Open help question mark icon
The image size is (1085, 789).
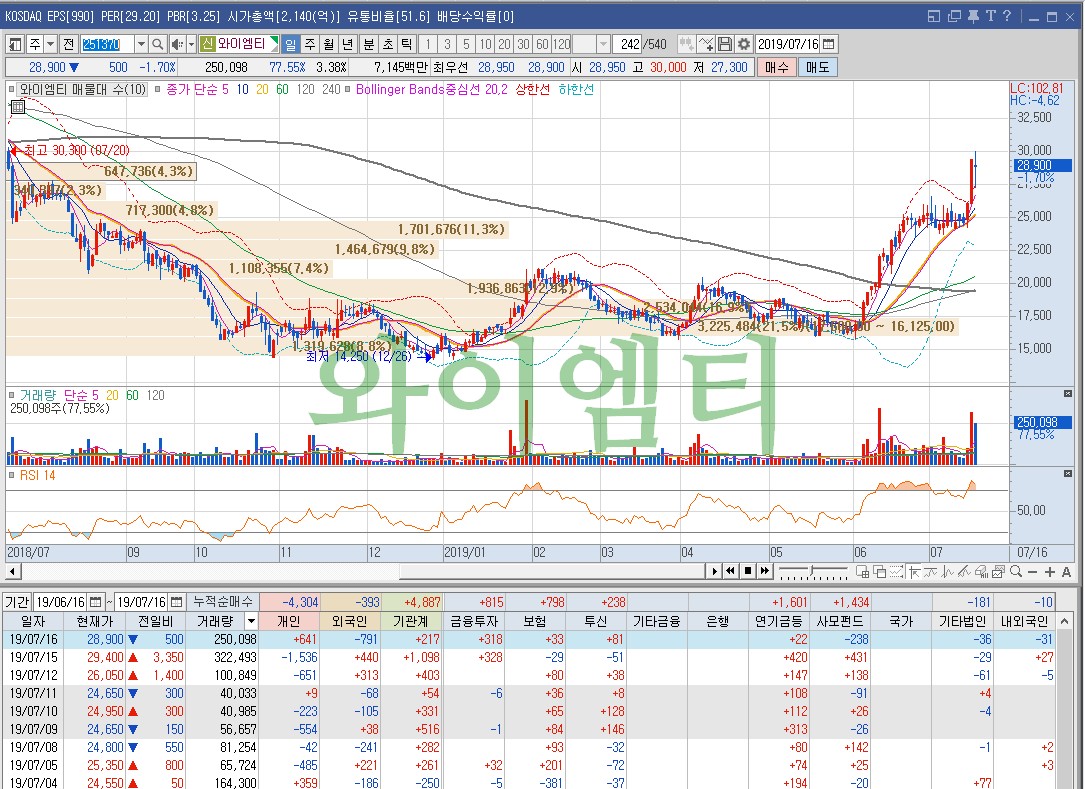[1007, 16]
